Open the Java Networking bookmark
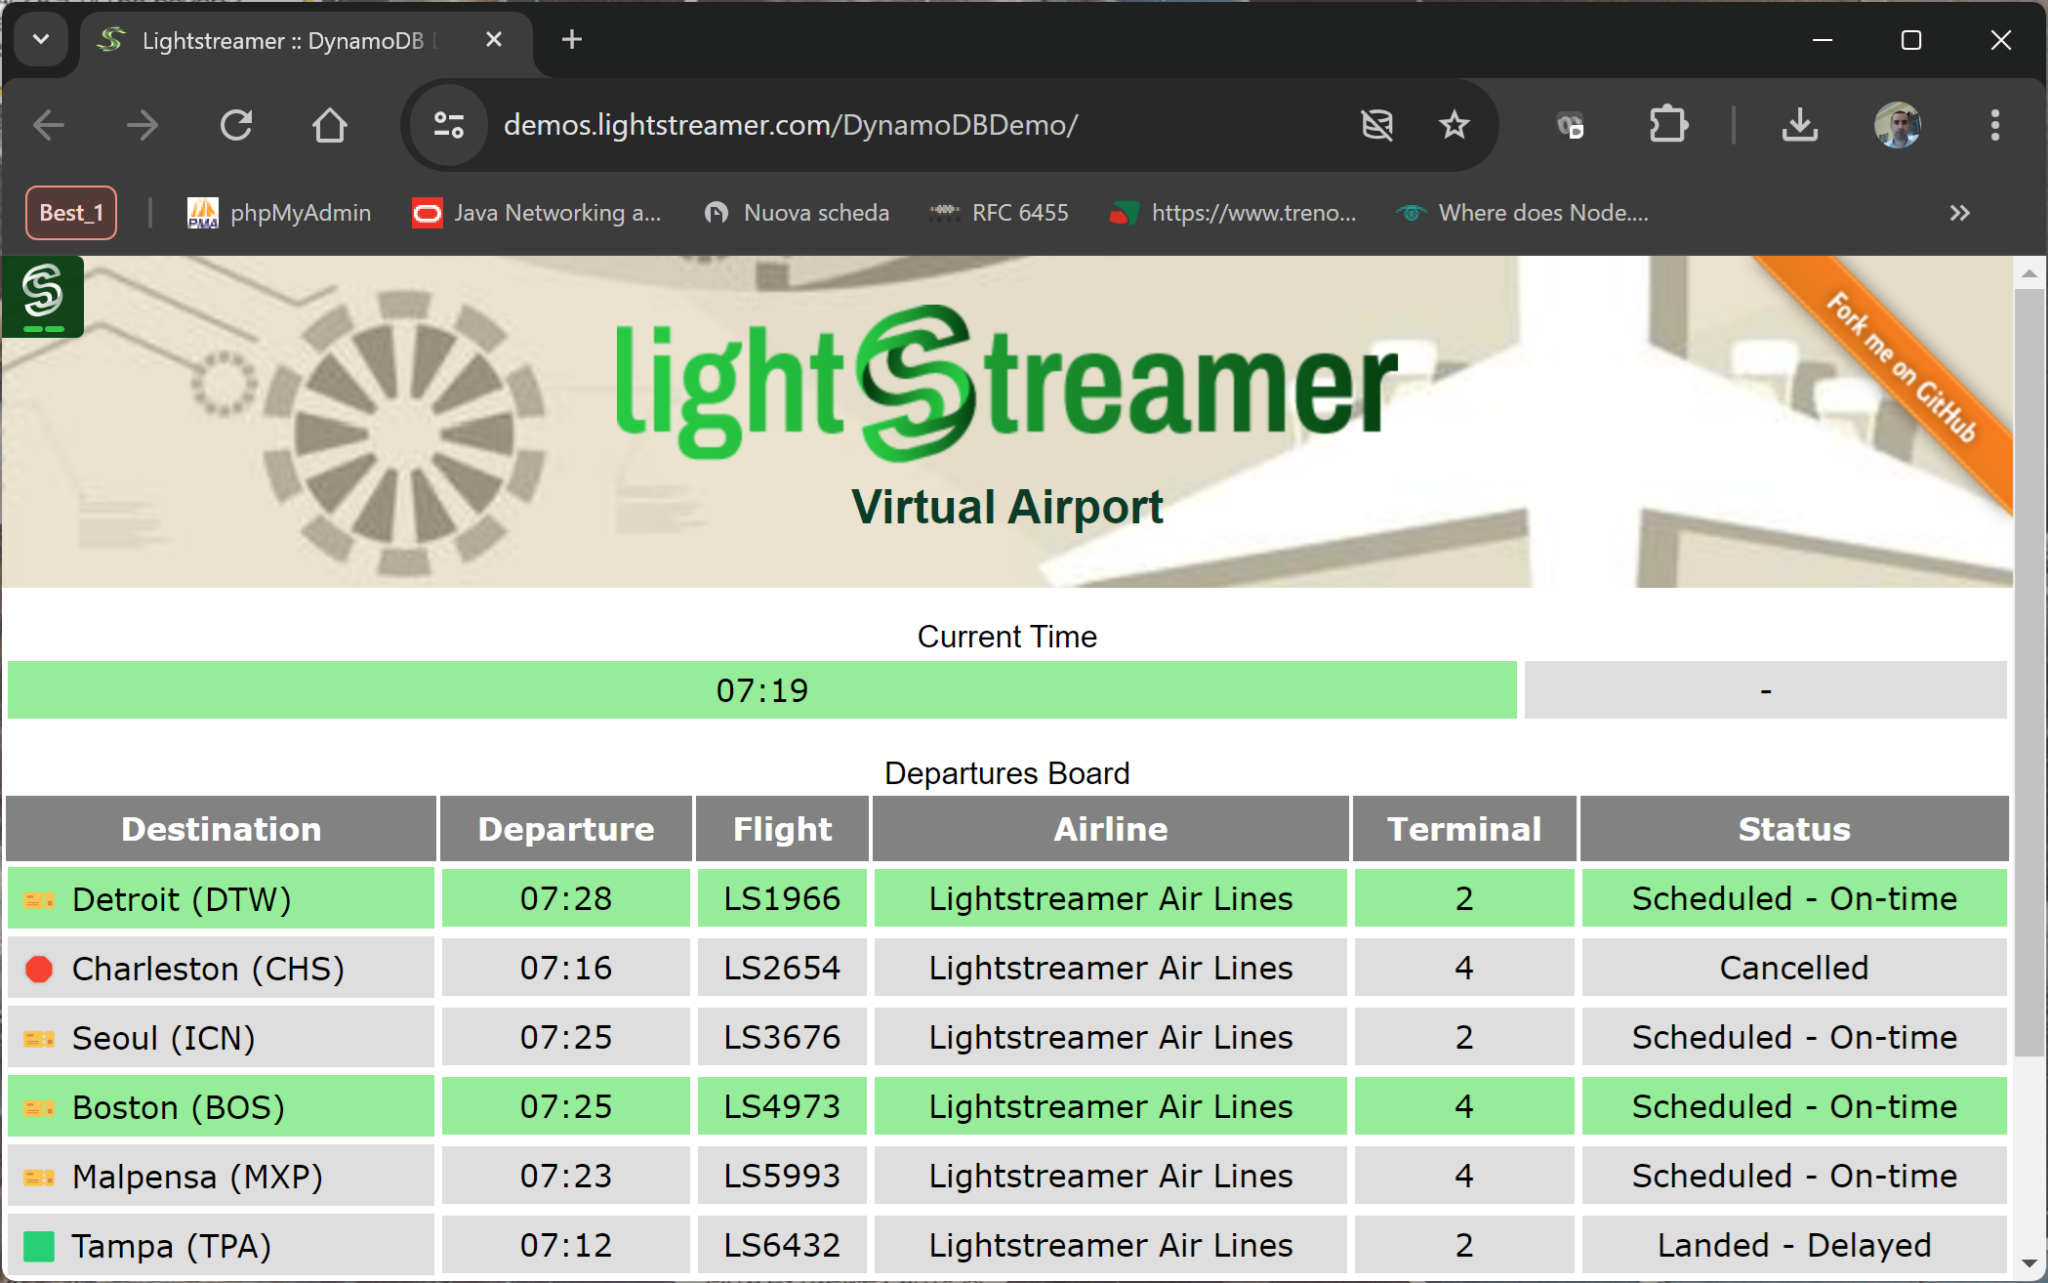This screenshot has width=2048, height=1283. point(537,213)
